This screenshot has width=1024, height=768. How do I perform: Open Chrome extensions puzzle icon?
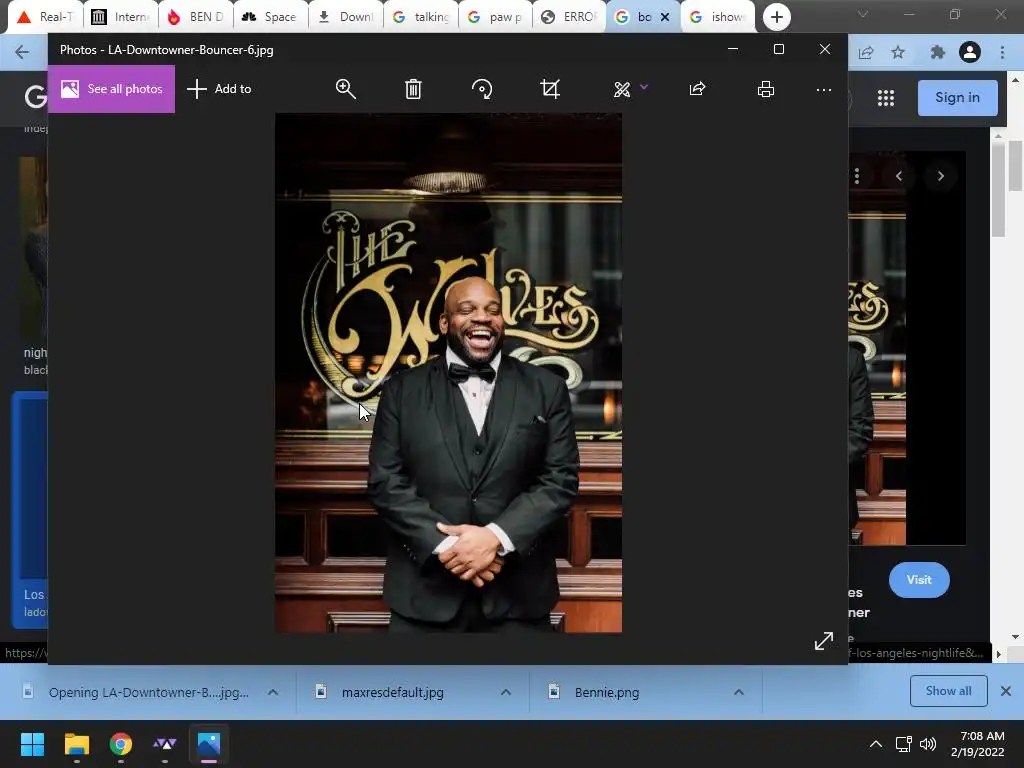pyautogui.click(x=938, y=52)
